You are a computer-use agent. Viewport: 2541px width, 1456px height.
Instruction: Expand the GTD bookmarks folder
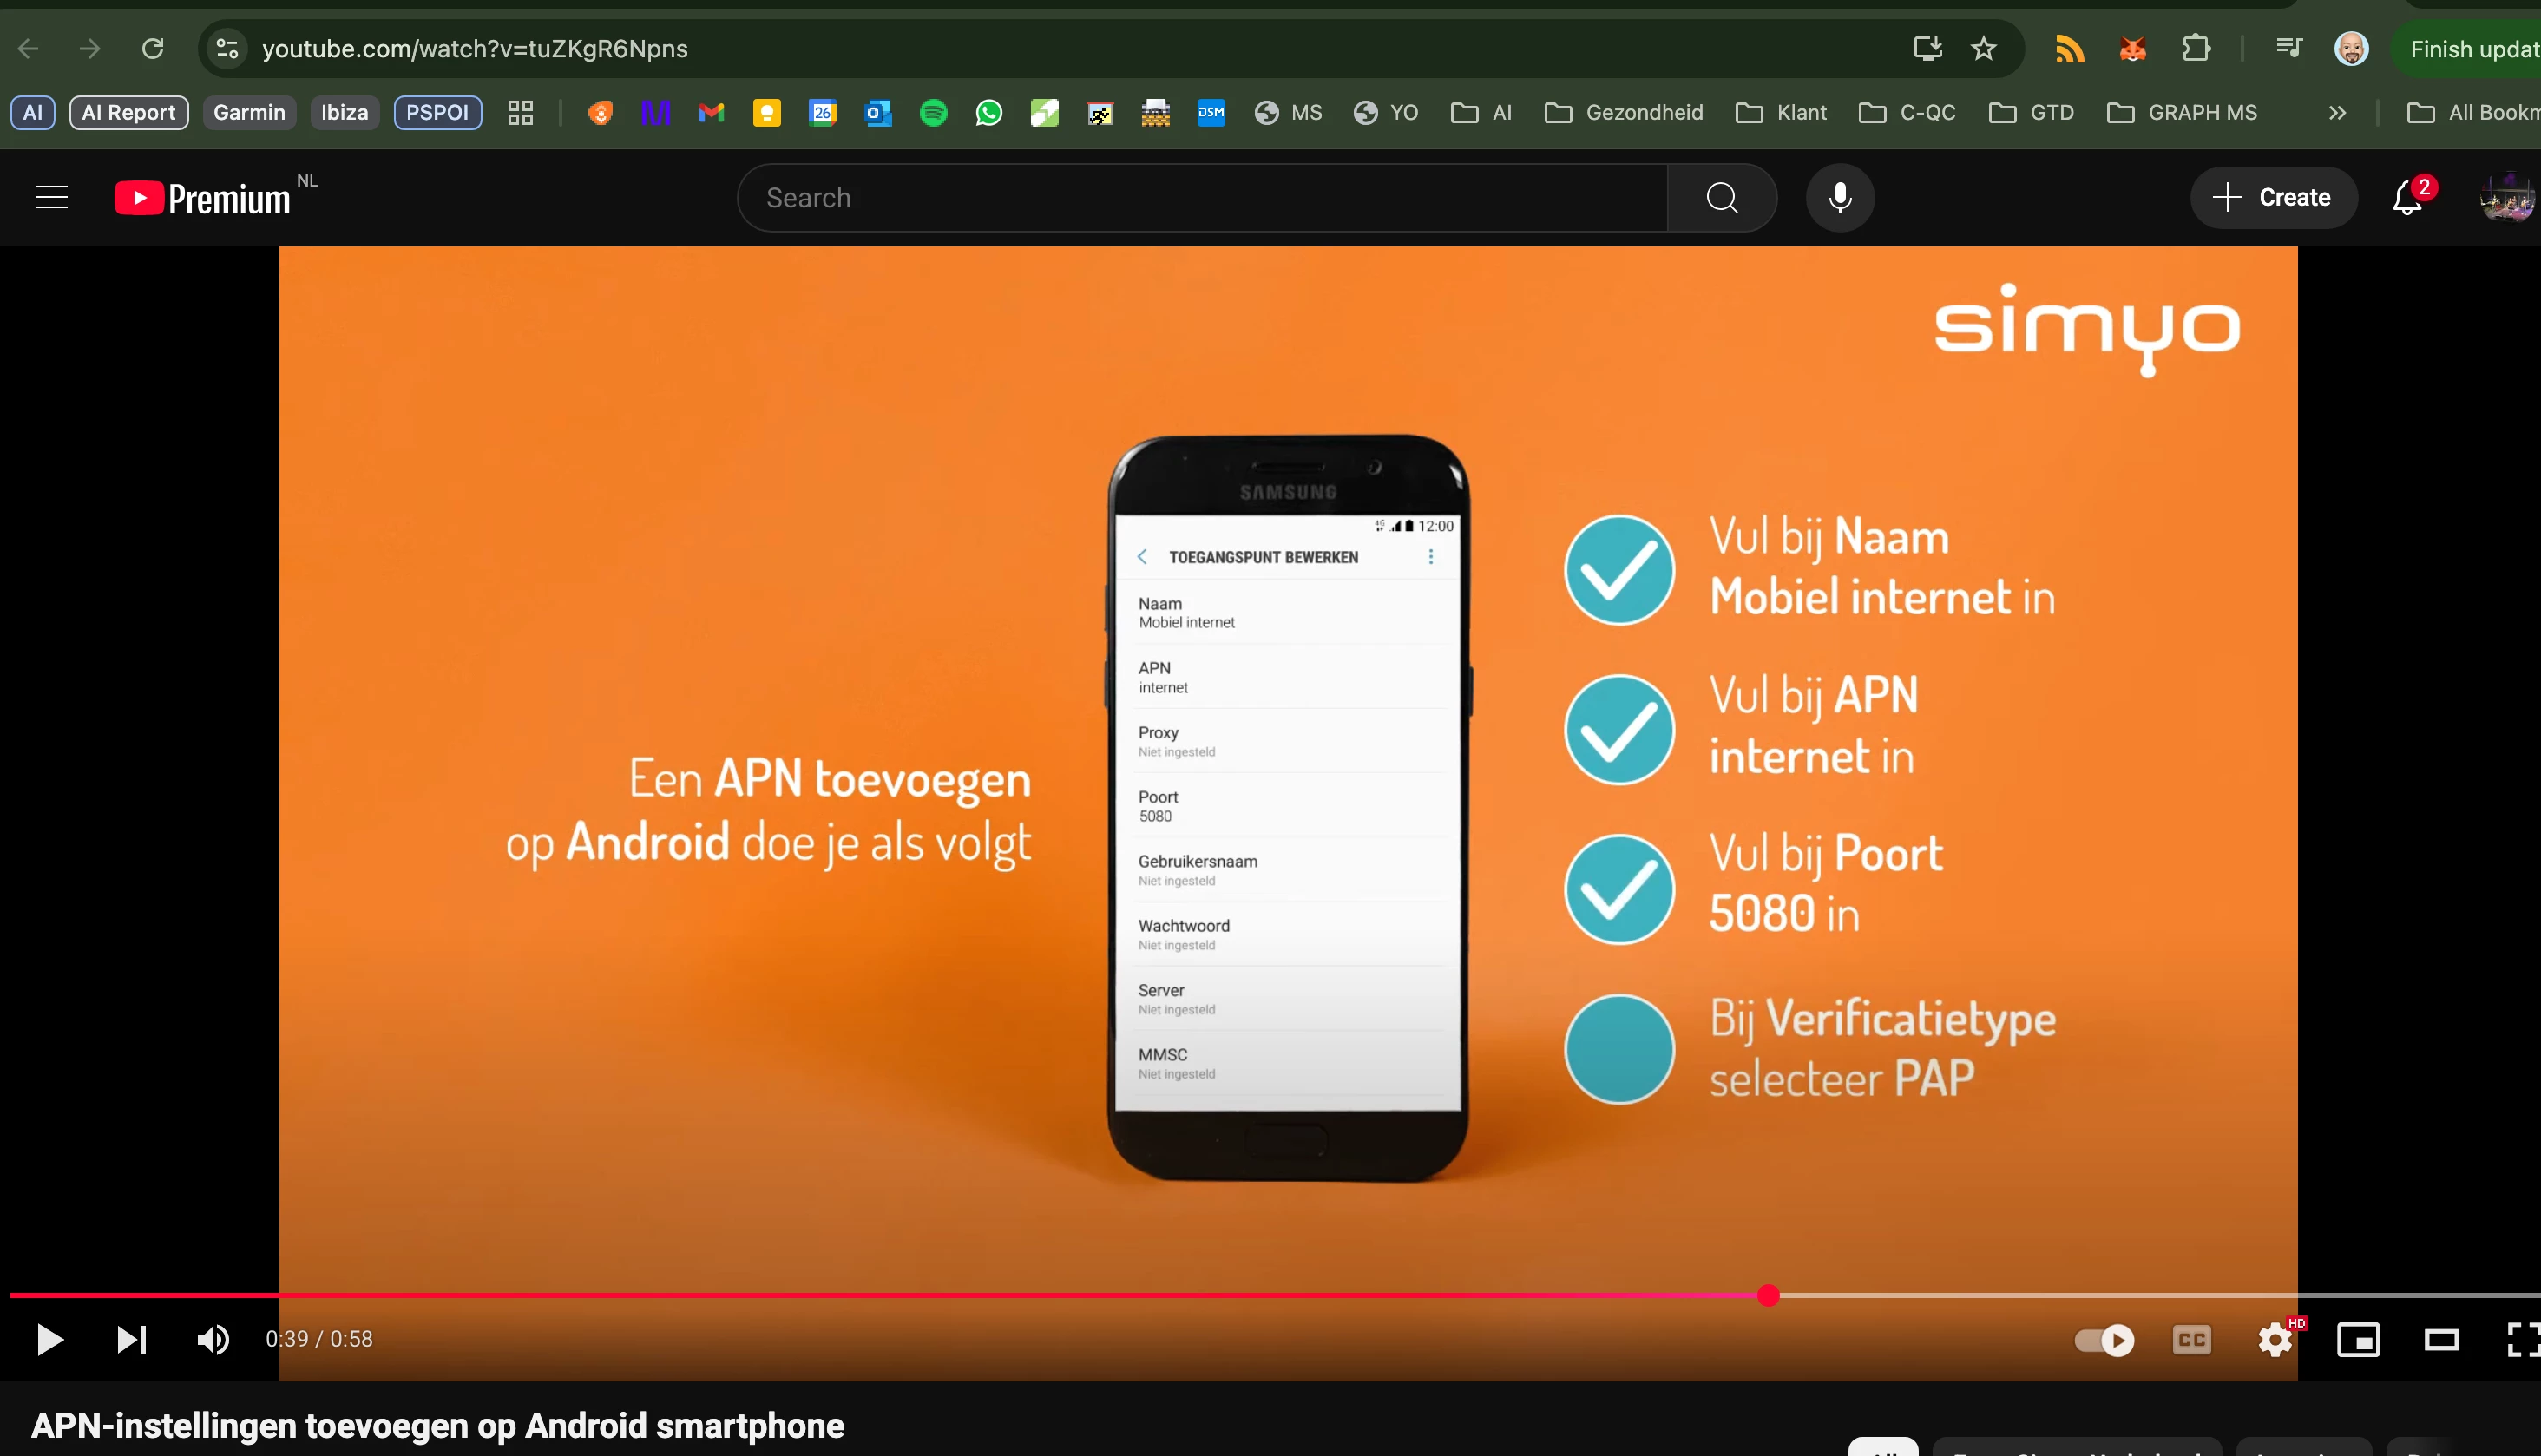(2031, 113)
